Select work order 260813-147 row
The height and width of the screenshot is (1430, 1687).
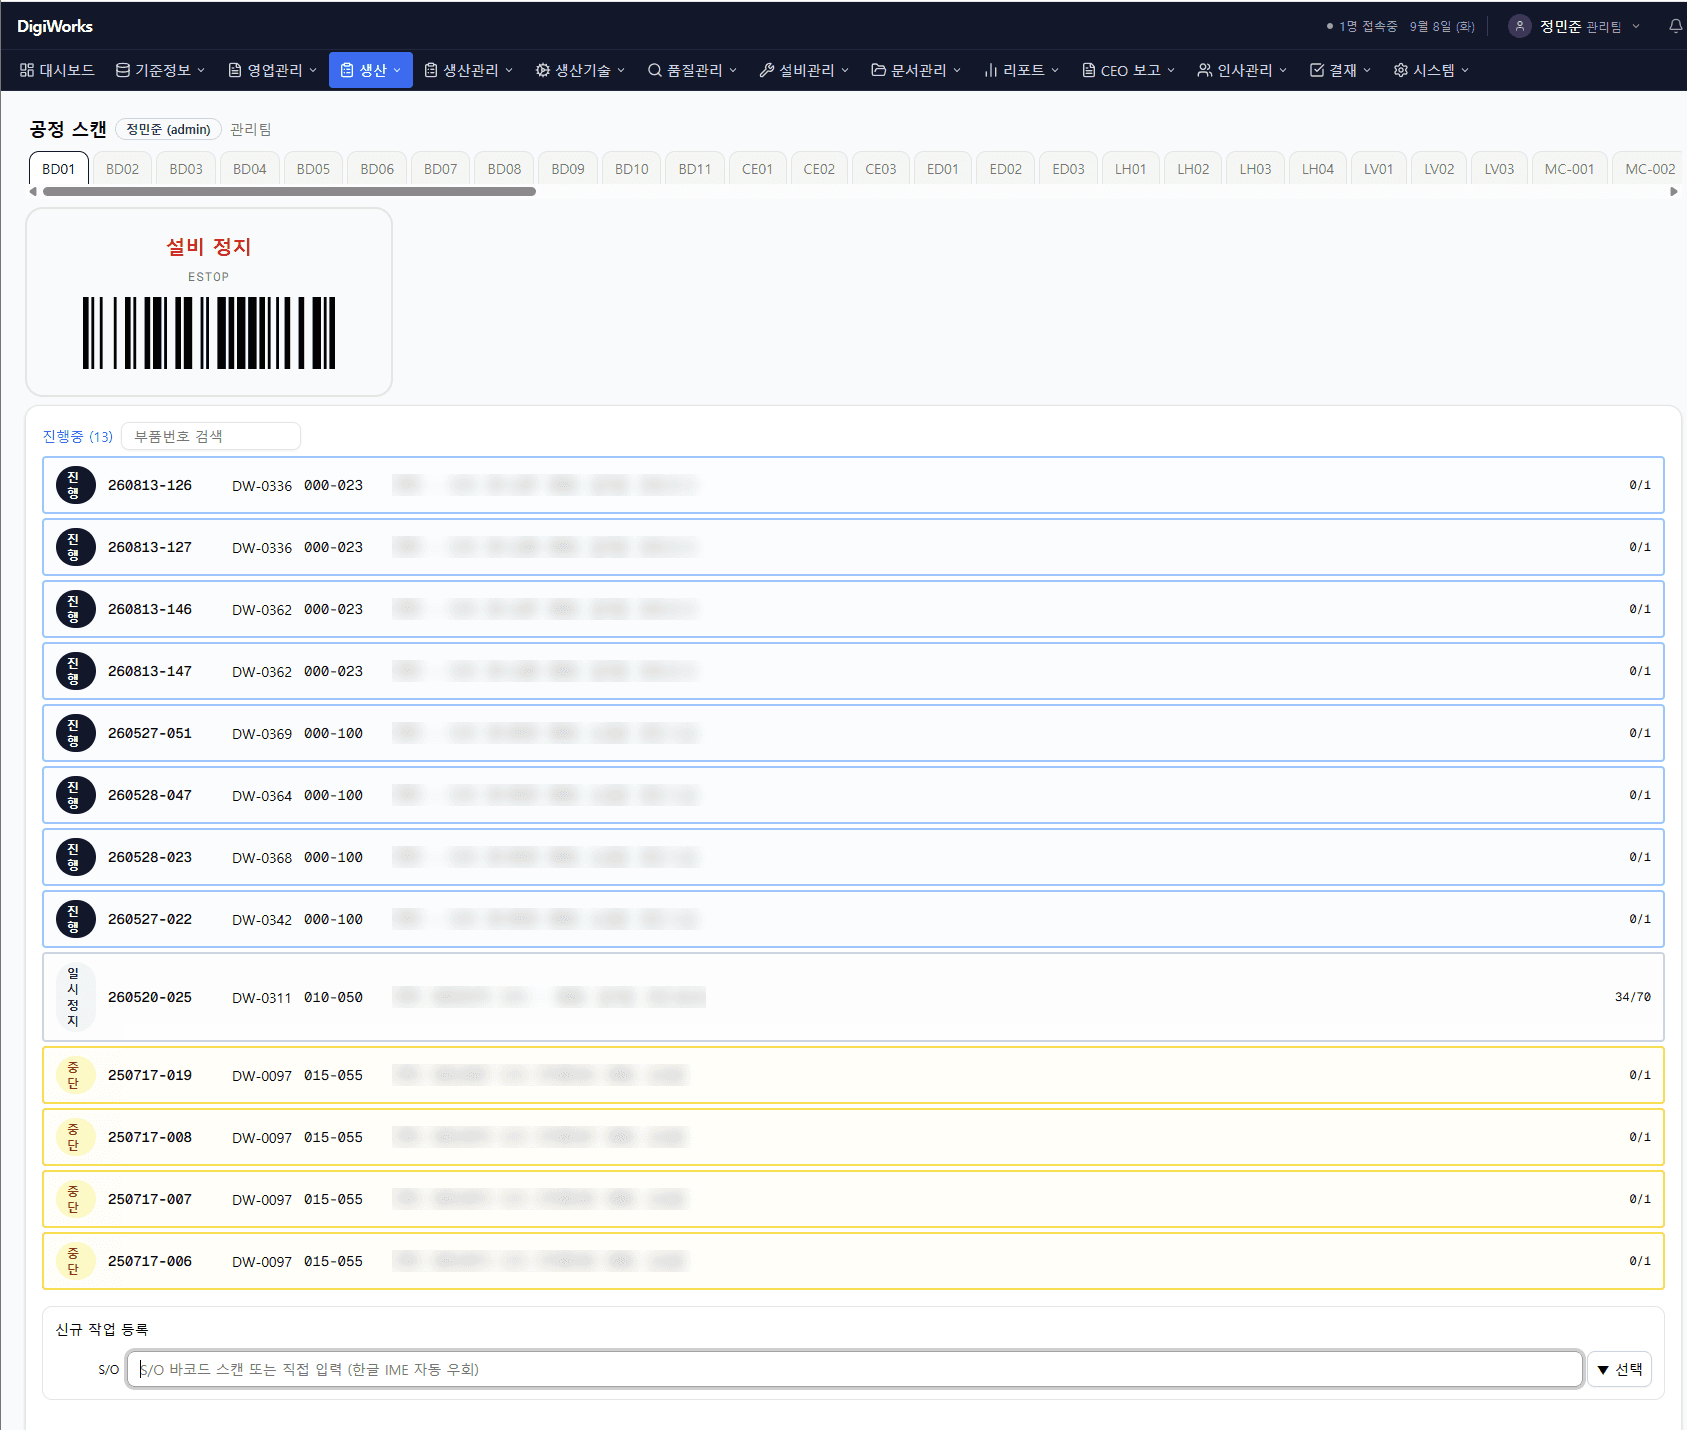pyautogui.click(x=853, y=671)
